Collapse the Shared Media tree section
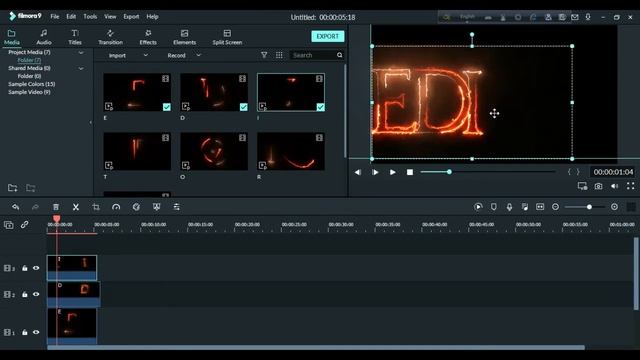The width and height of the screenshot is (640, 360). pyautogui.click(x=81, y=69)
